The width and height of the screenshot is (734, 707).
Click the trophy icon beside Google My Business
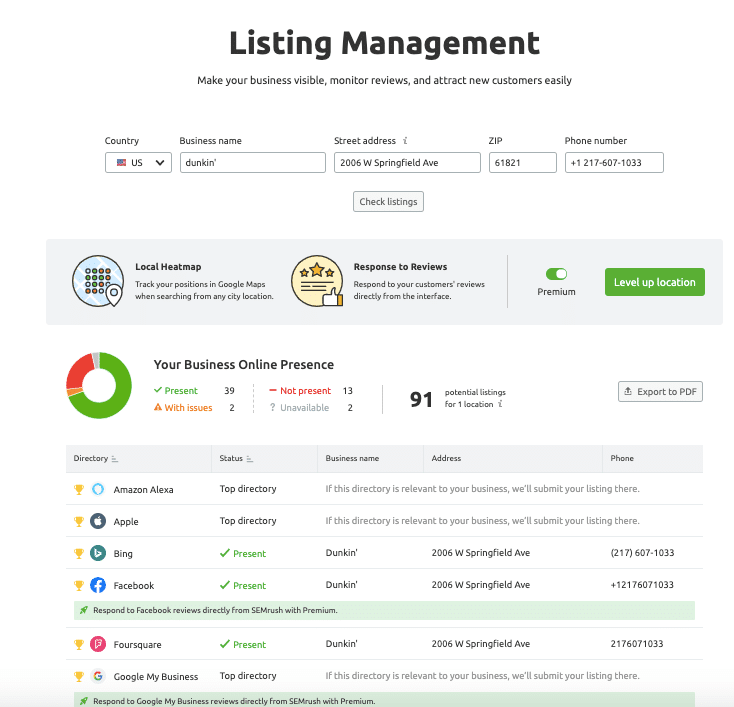click(79, 677)
